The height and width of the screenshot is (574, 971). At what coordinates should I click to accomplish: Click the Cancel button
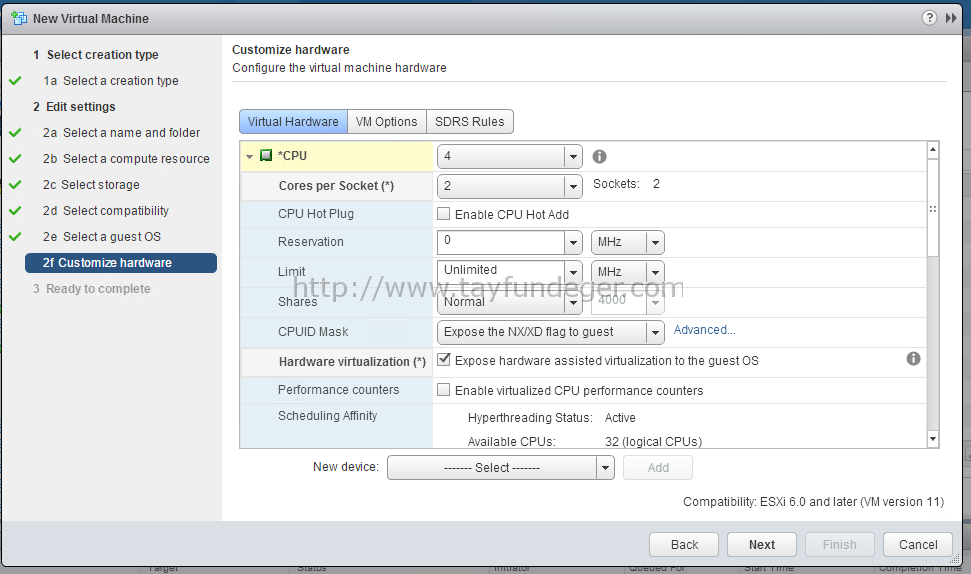tap(918, 544)
